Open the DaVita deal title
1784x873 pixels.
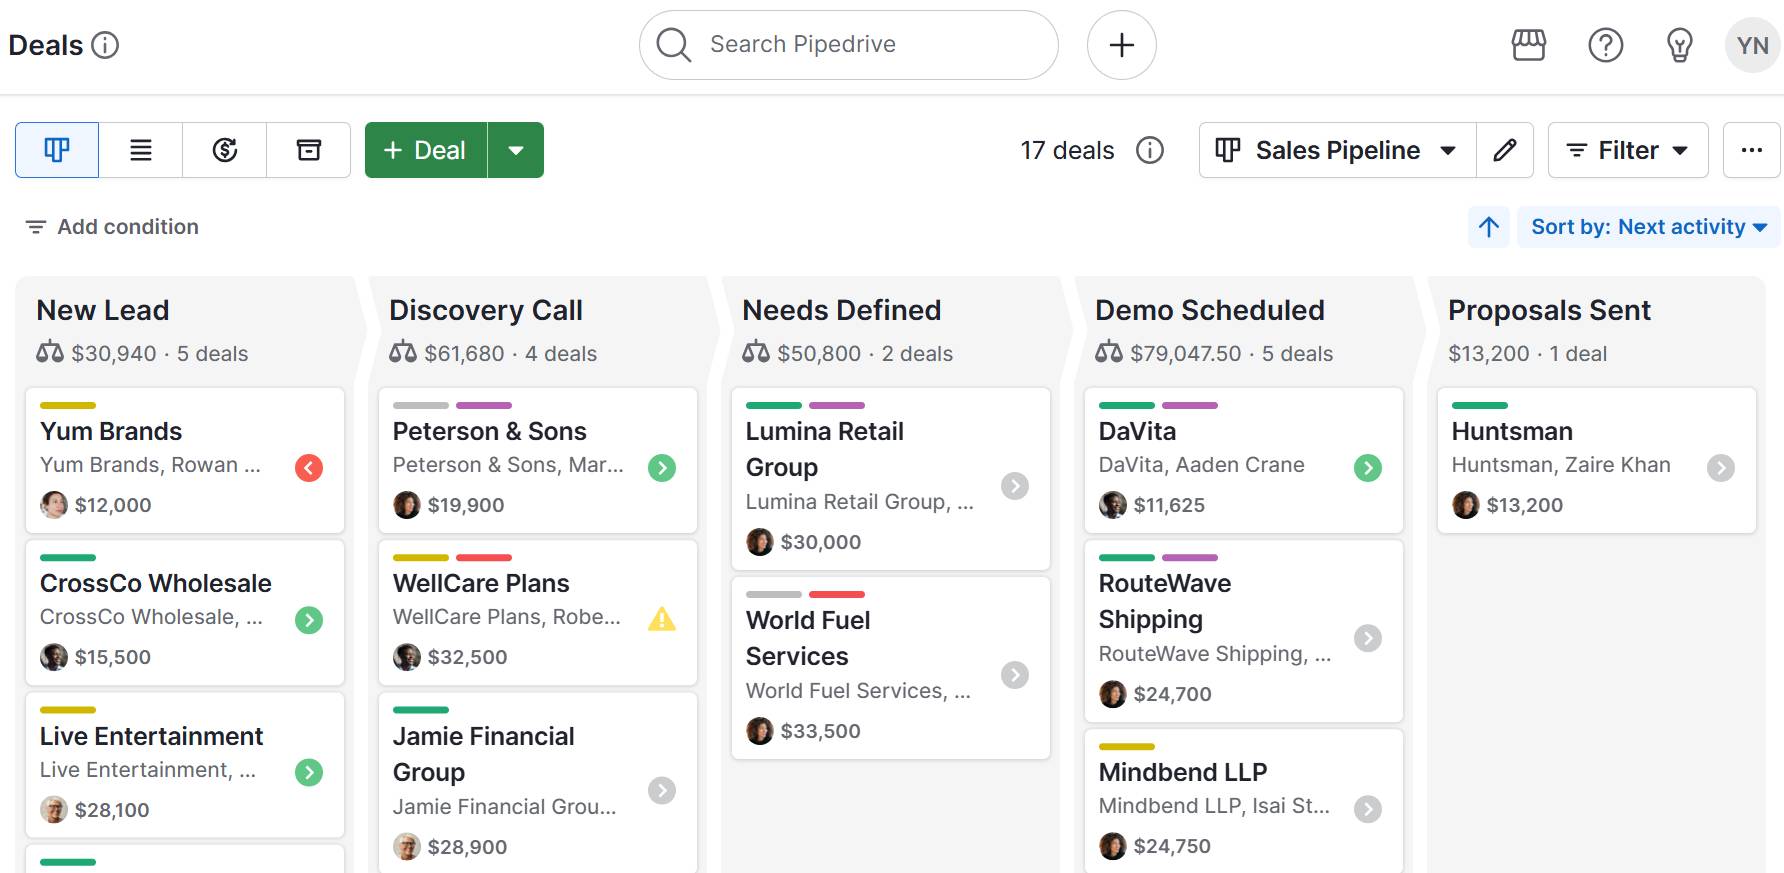(1137, 431)
